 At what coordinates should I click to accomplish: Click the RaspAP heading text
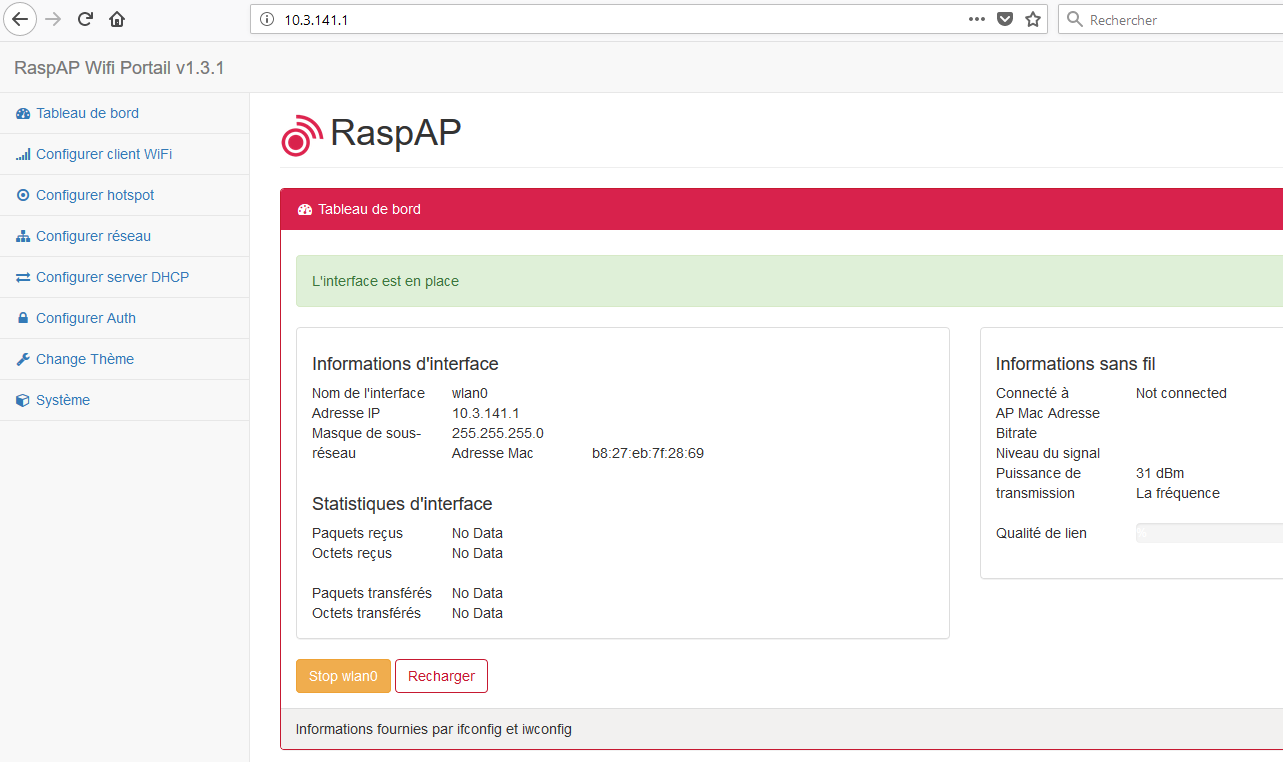pyautogui.click(x=395, y=133)
